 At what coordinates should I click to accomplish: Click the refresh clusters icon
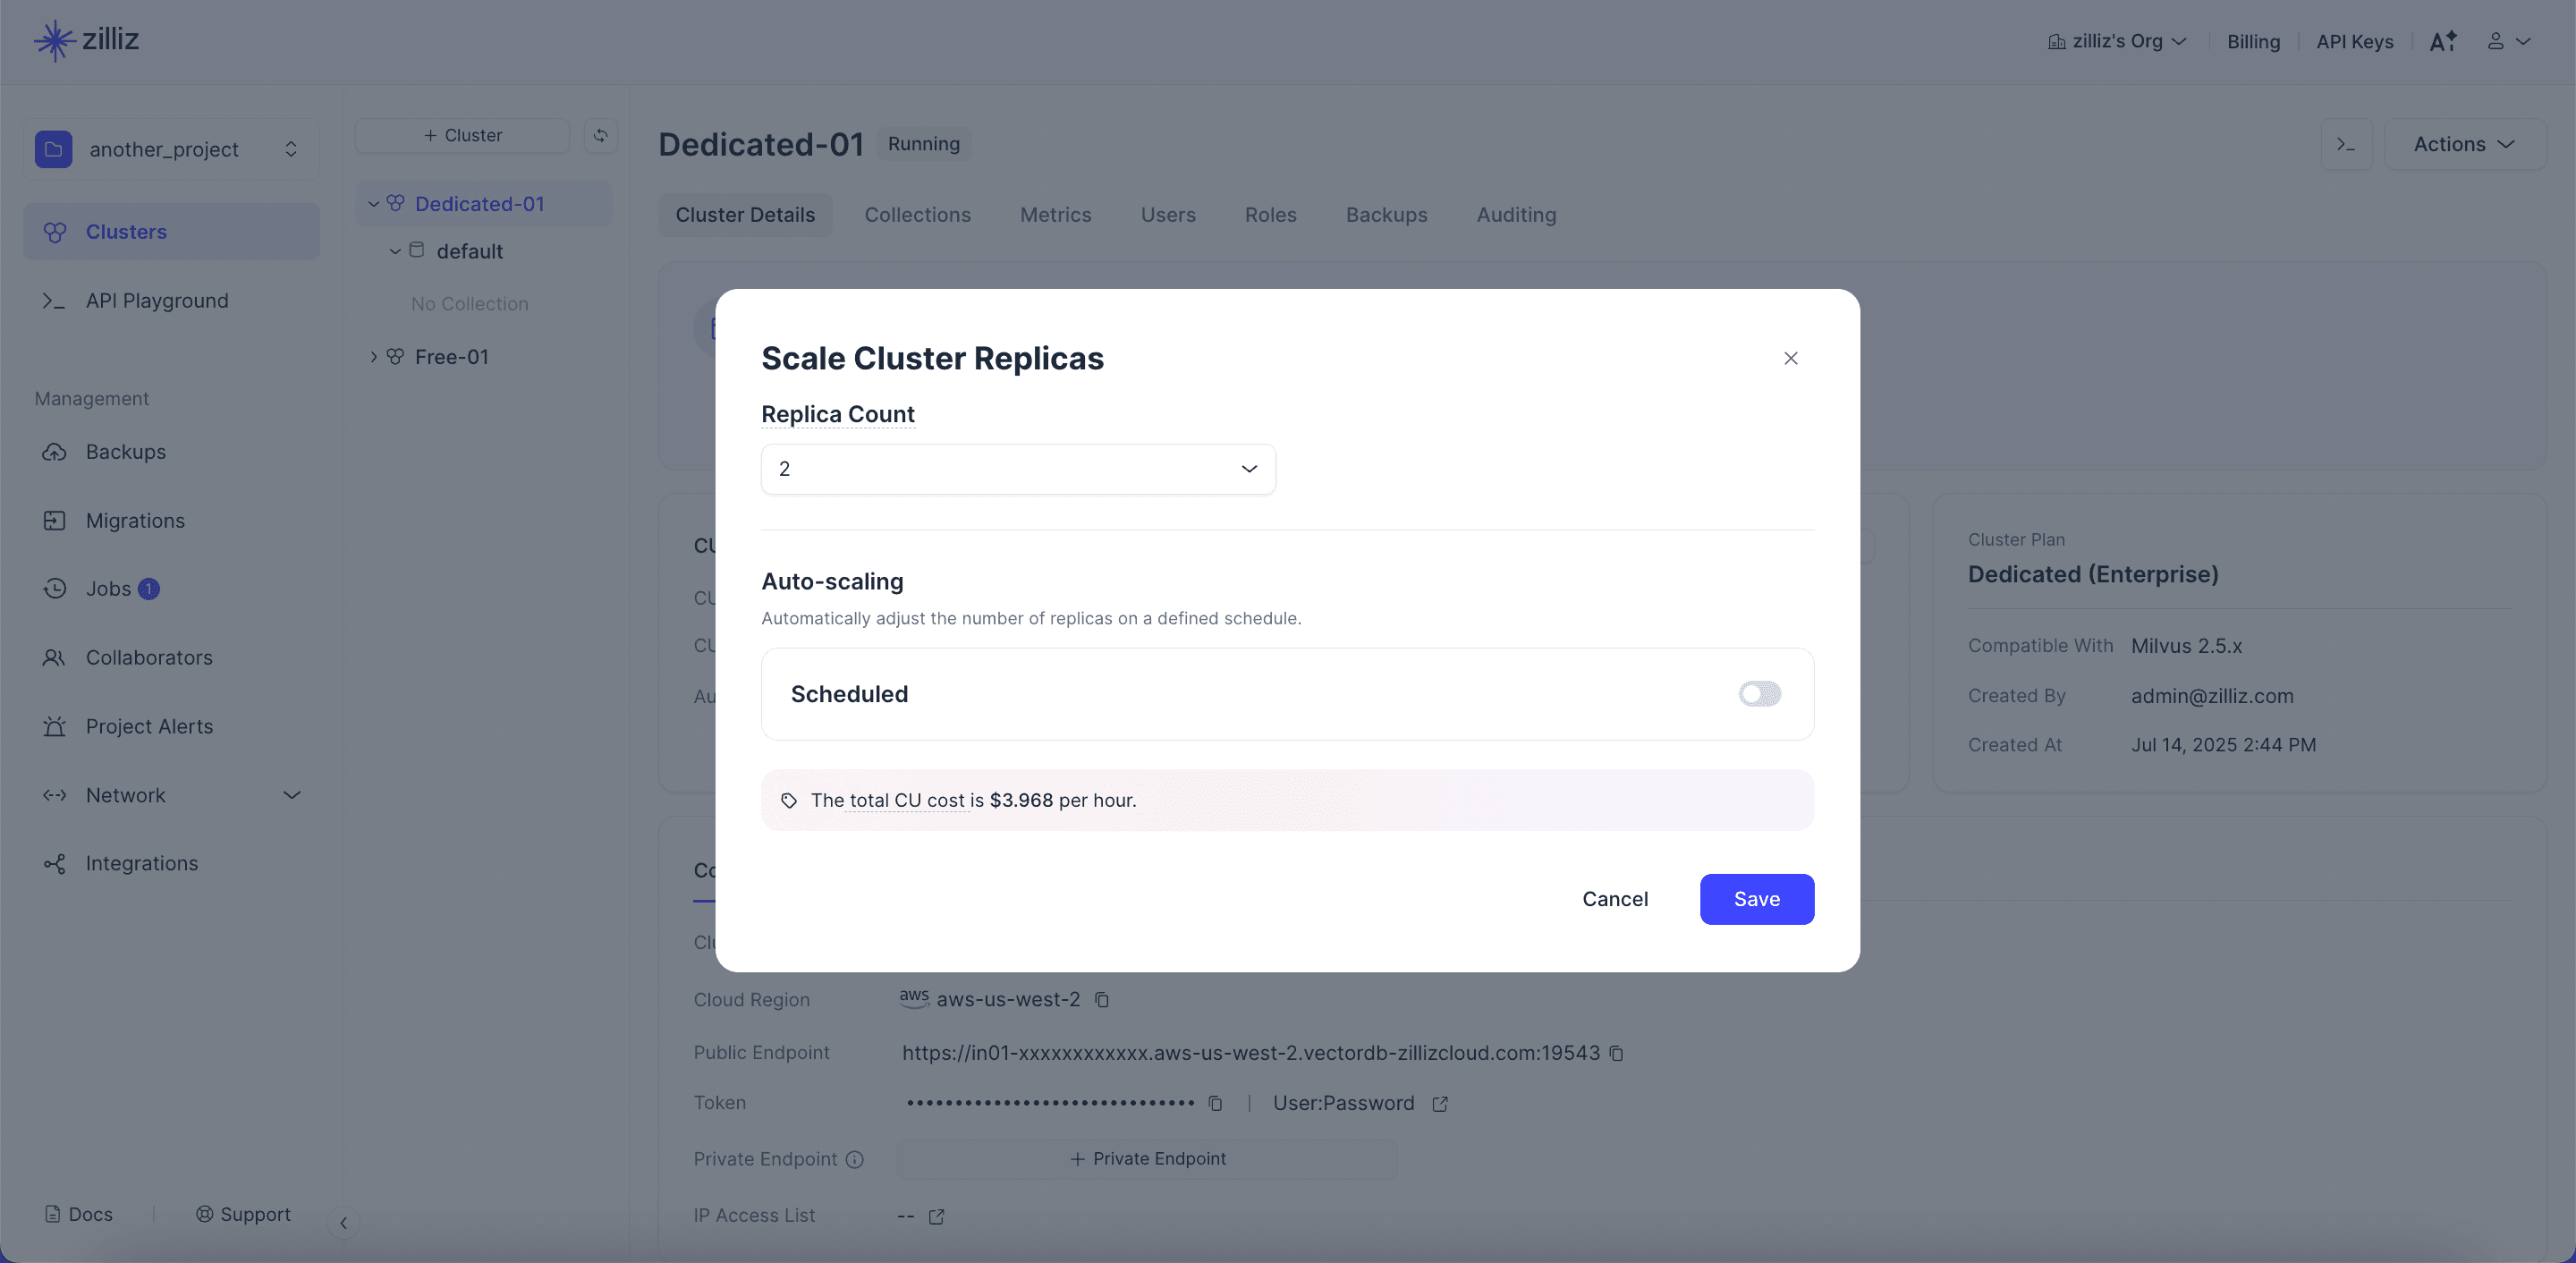pyautogui.click(x=601, y=135)
